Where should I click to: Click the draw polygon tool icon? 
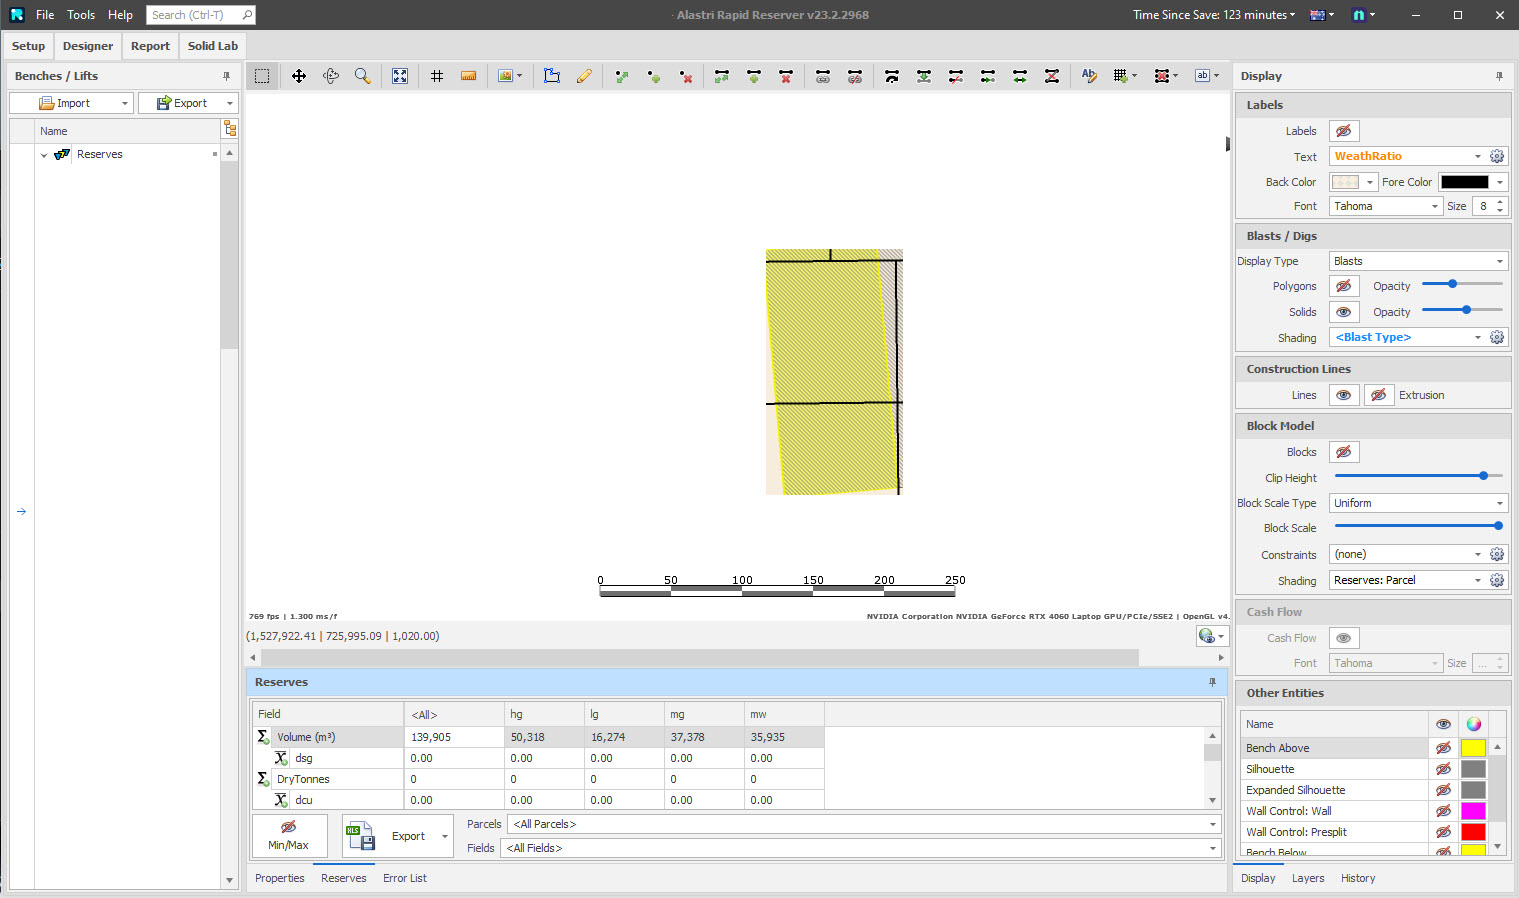click(x=552, y=76)
